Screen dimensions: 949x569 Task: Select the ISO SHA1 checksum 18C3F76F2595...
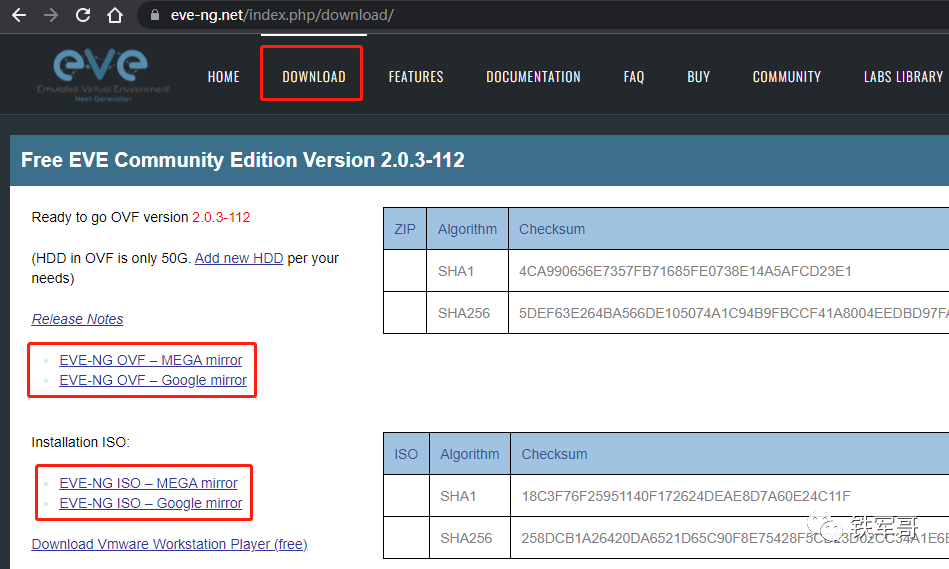tap(686, 496)
